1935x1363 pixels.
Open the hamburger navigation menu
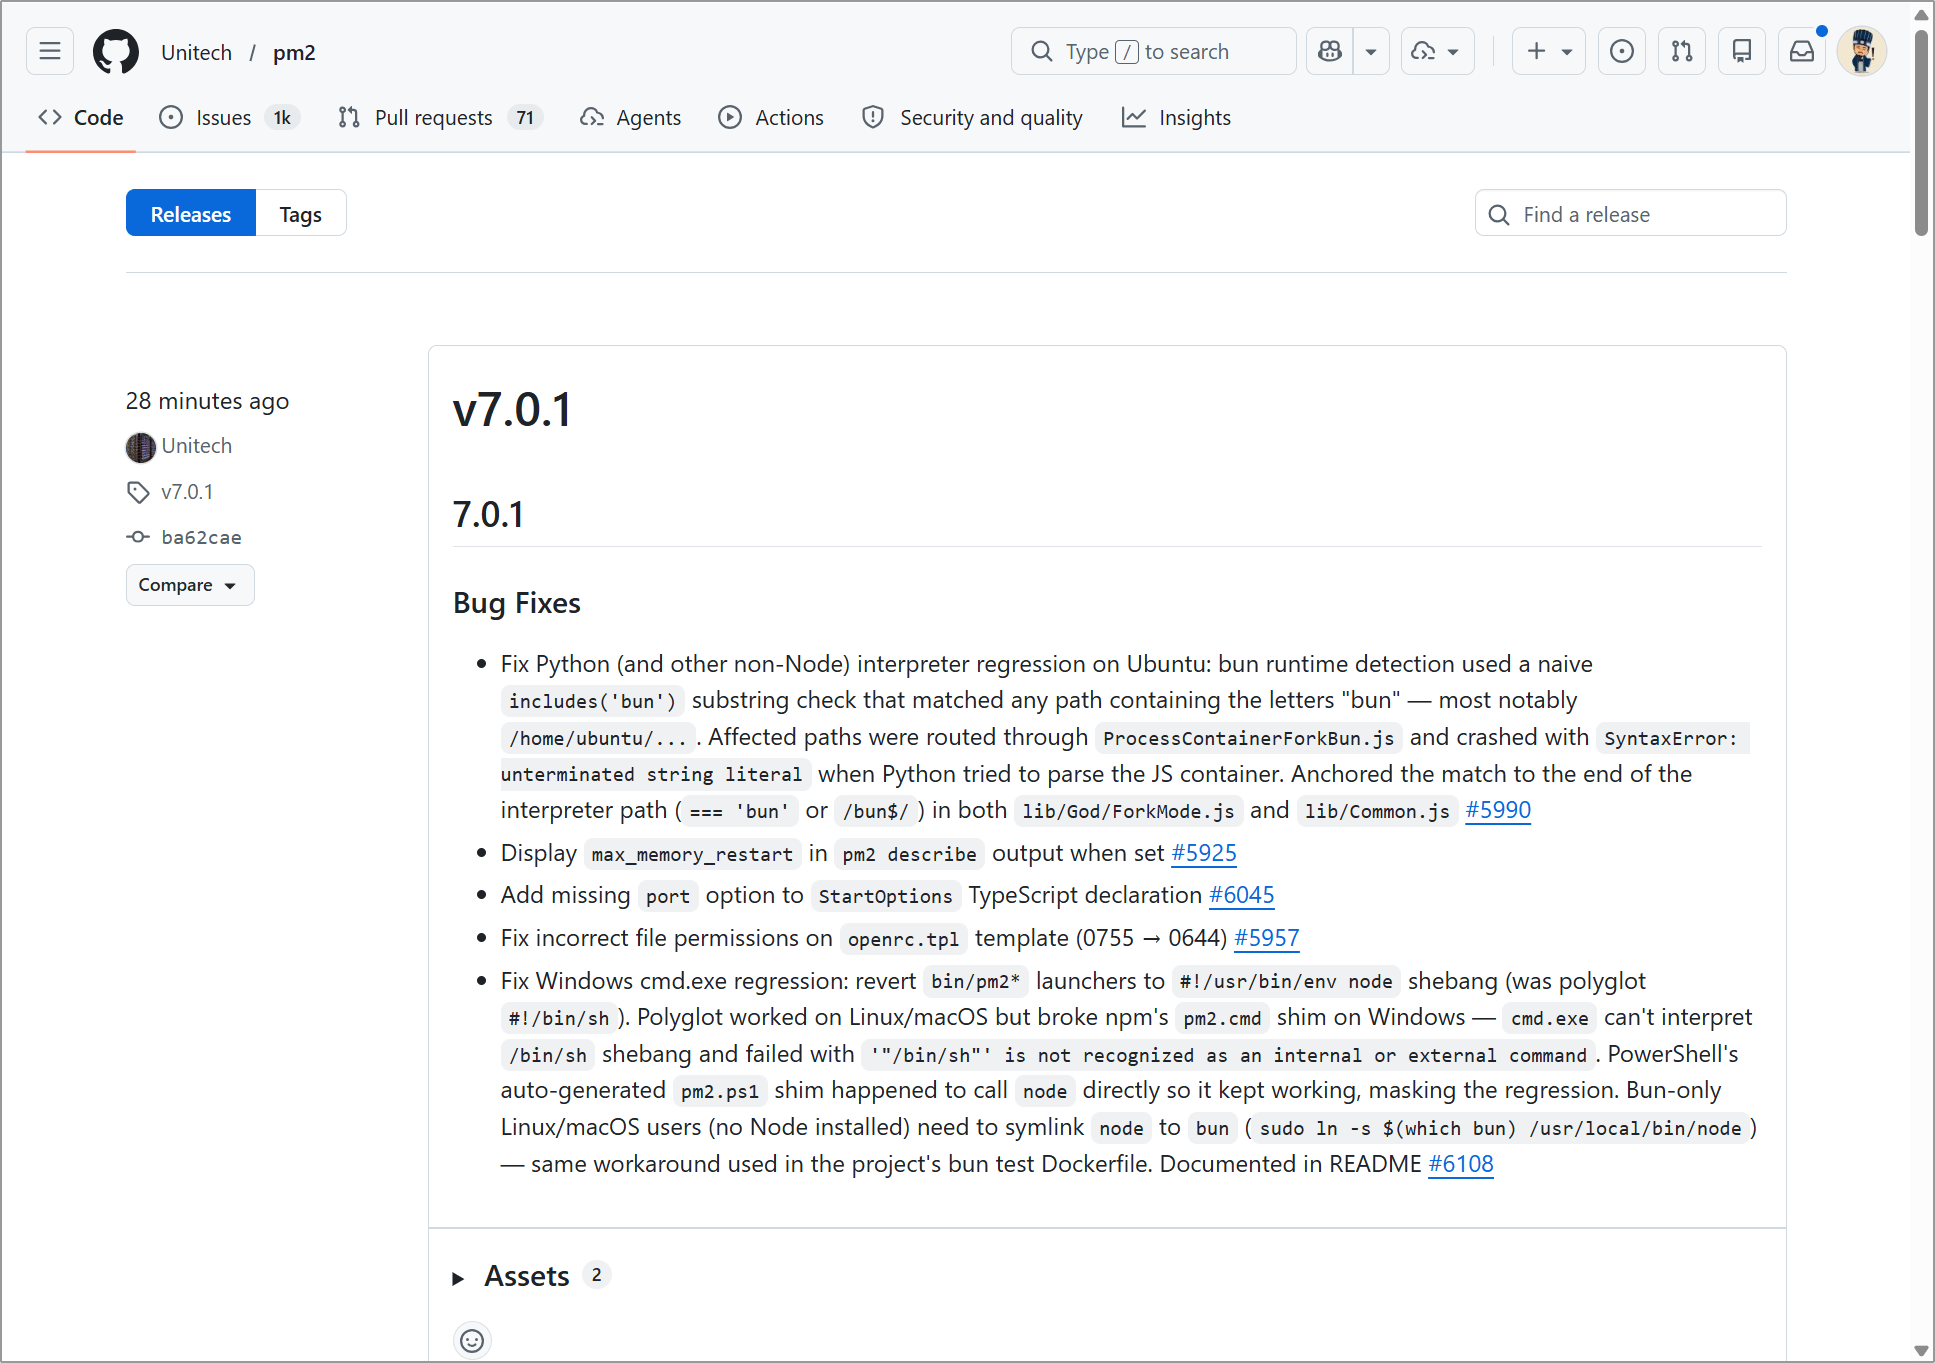[x=50, y=51]
